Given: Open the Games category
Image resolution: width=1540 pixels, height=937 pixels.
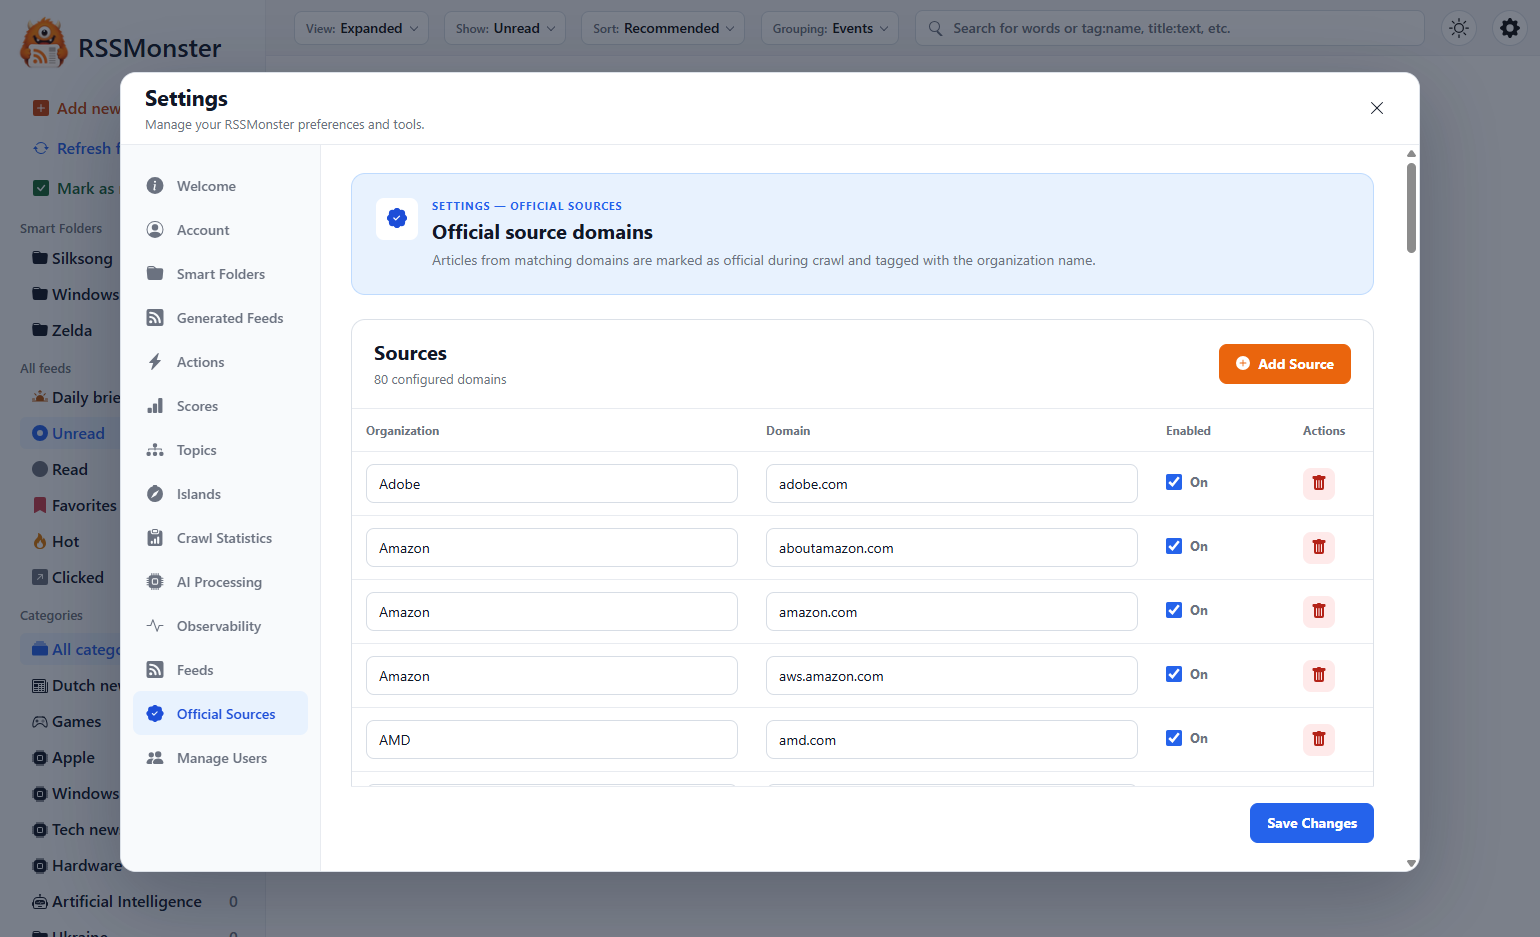Looking at the screenshot, I should coord(67,721).
